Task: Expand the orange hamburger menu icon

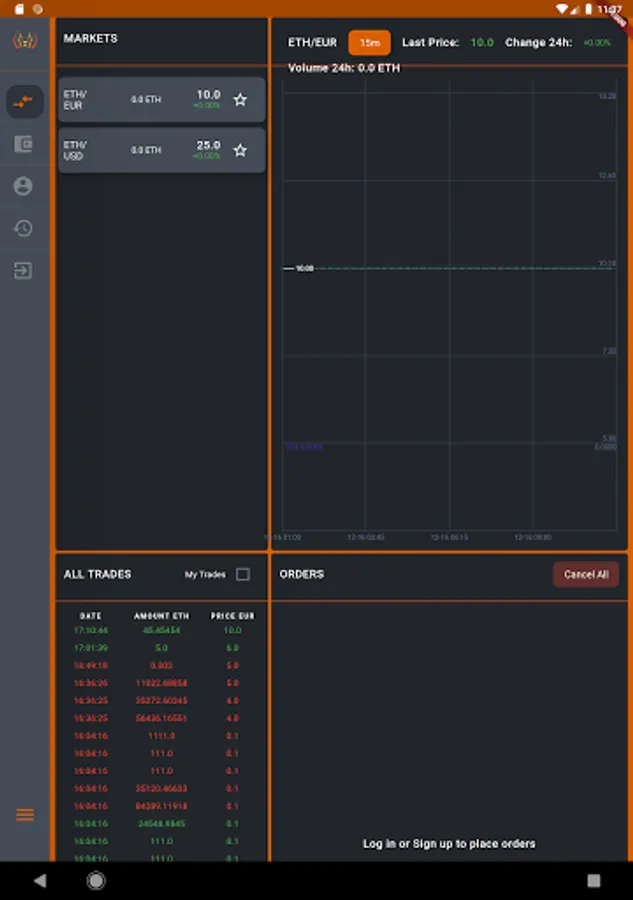Action: [x=25, y=814]
